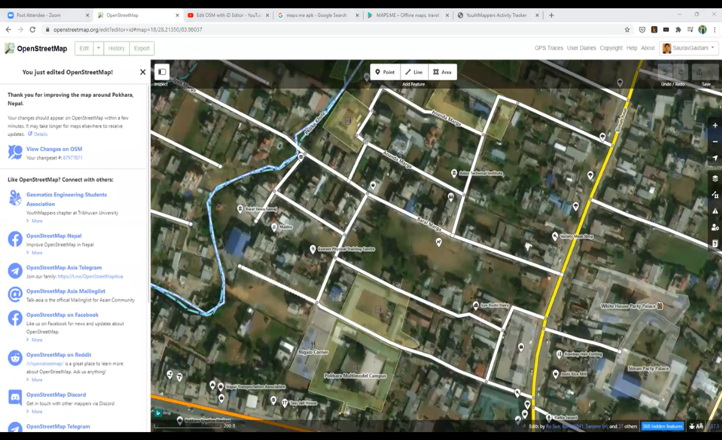This screenshot has height=440, width=722.
Task: Click the Redo button in editor
Action: 681,72
